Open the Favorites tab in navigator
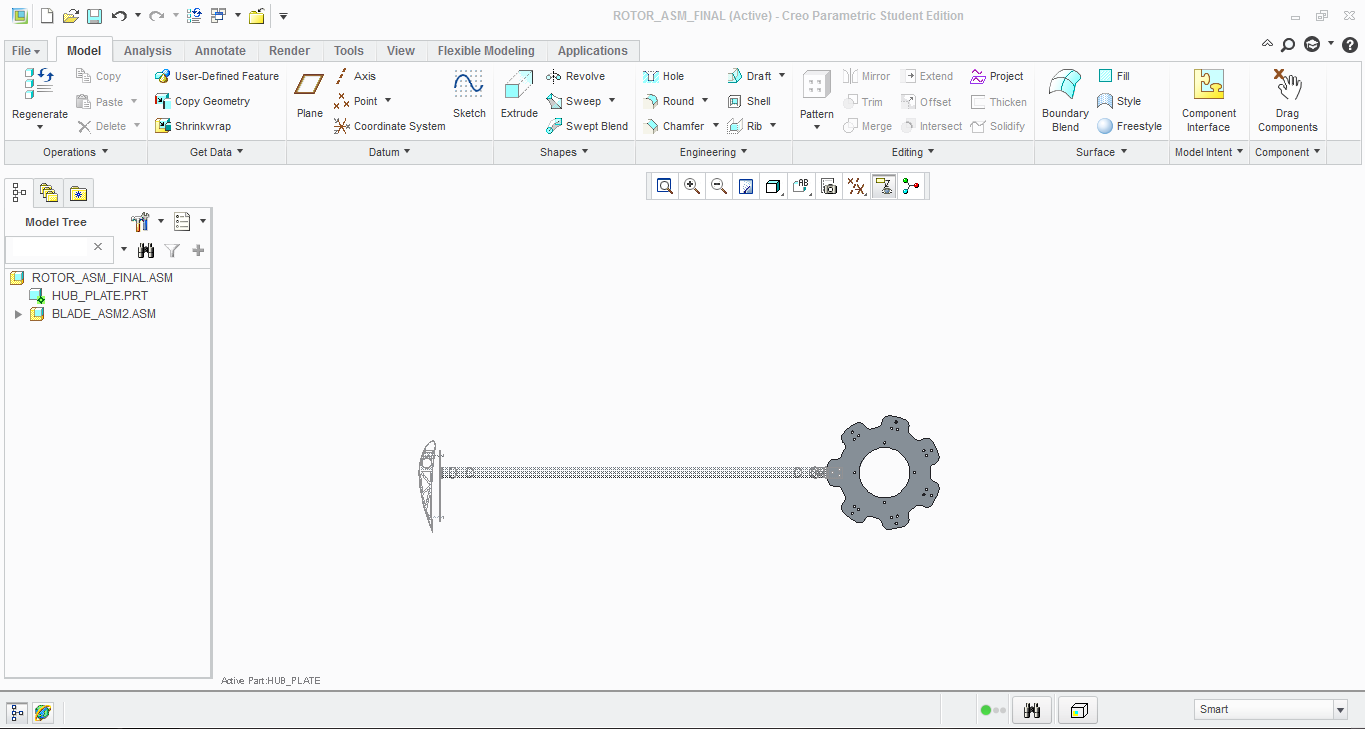 coord(79,193)
